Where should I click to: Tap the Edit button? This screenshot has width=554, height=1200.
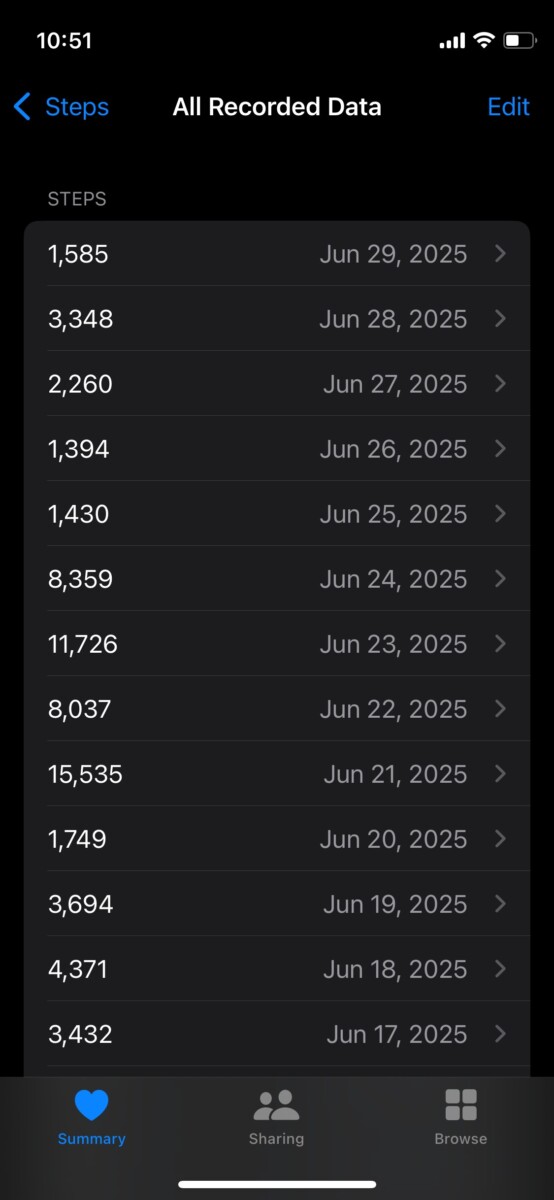pyautogui.click(x=508, y=107)
